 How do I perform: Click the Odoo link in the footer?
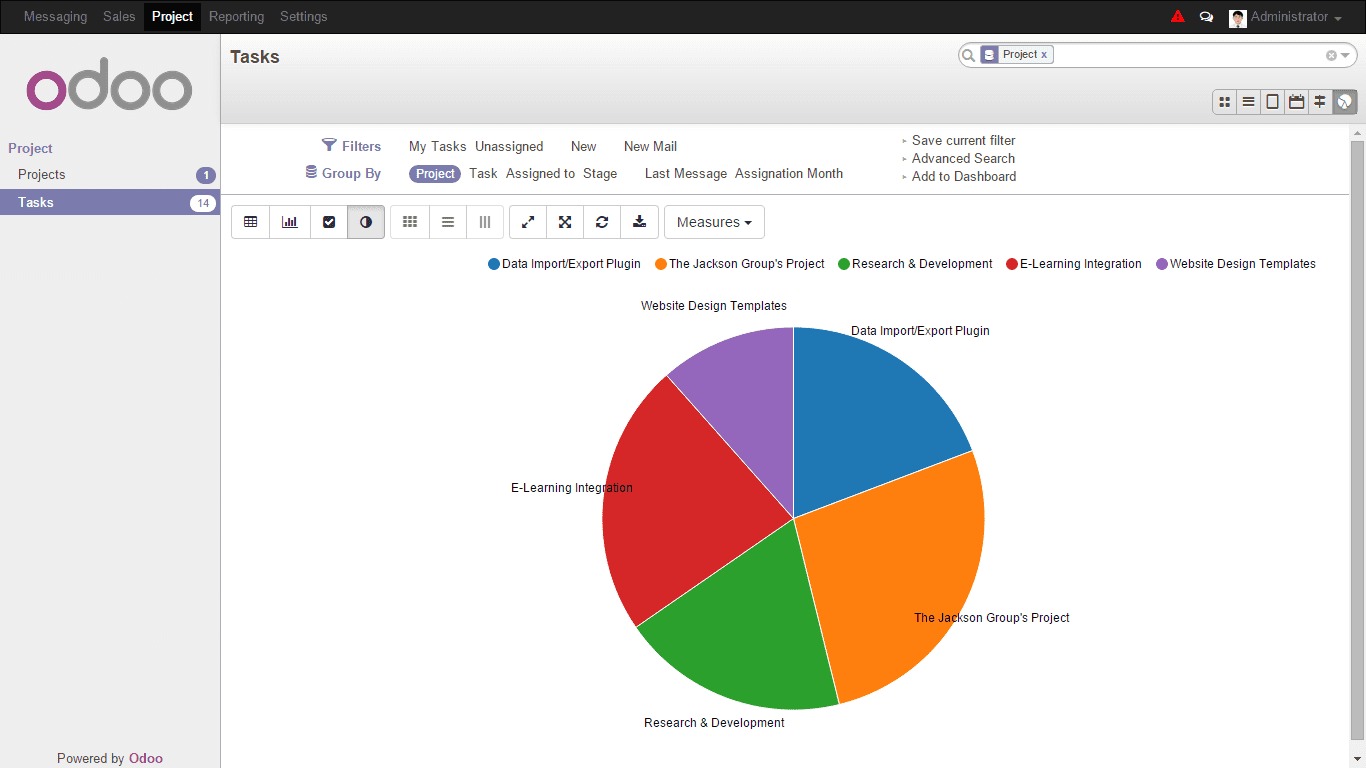click(x=146, y=758)
